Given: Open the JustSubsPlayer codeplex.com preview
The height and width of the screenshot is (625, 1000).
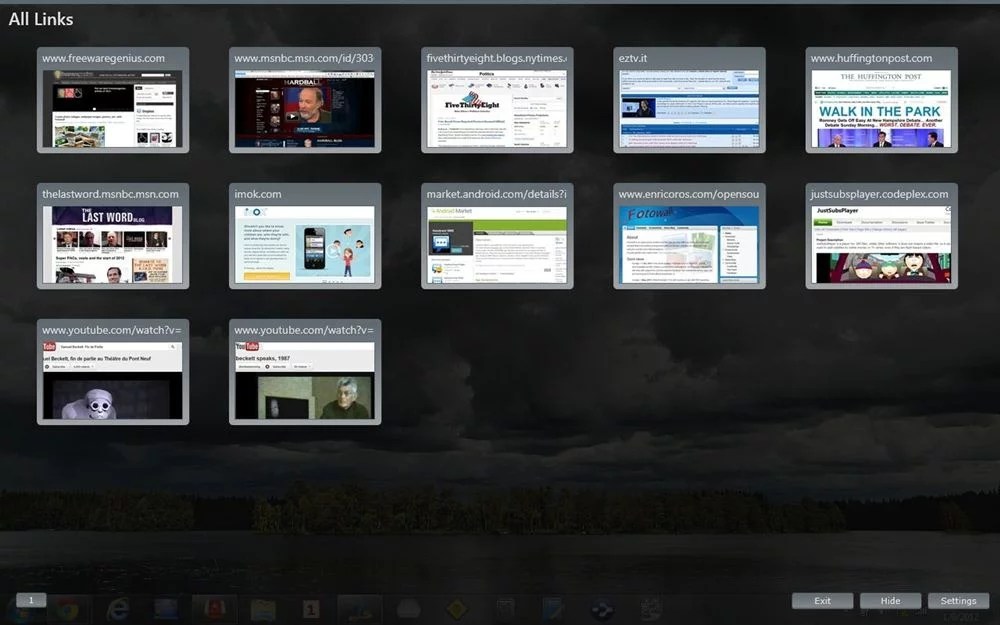Looking at the screenshot, I should (881, 236).
